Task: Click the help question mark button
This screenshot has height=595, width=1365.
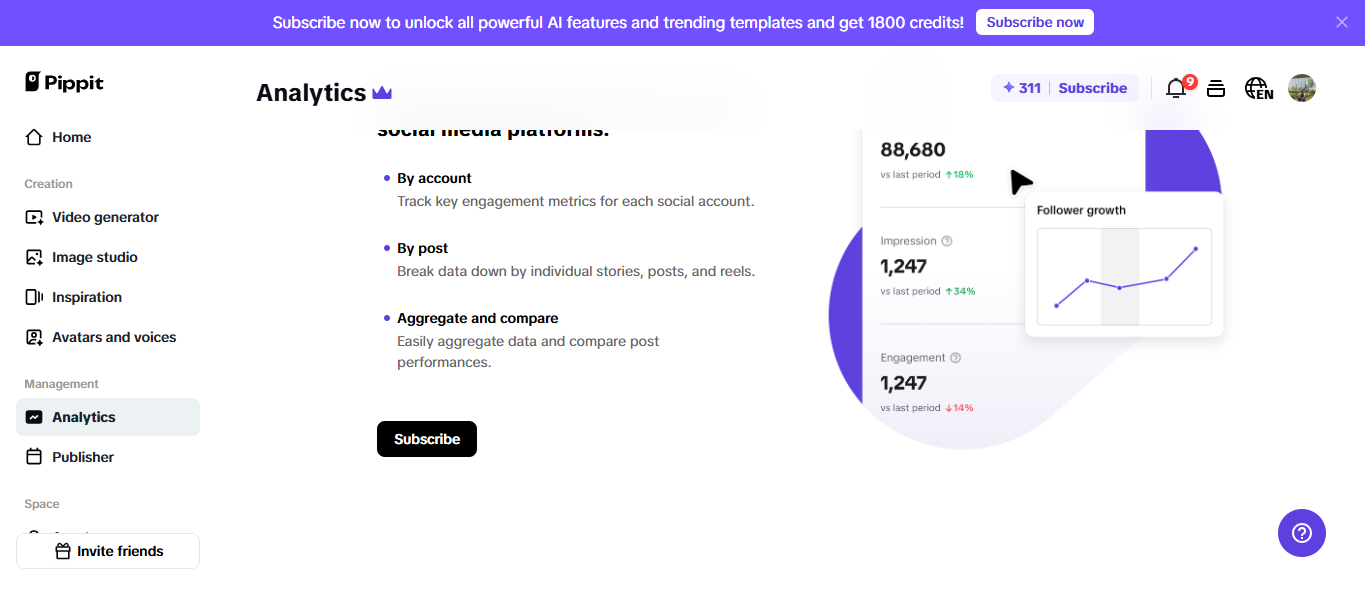Action: tap(1301, 533)
